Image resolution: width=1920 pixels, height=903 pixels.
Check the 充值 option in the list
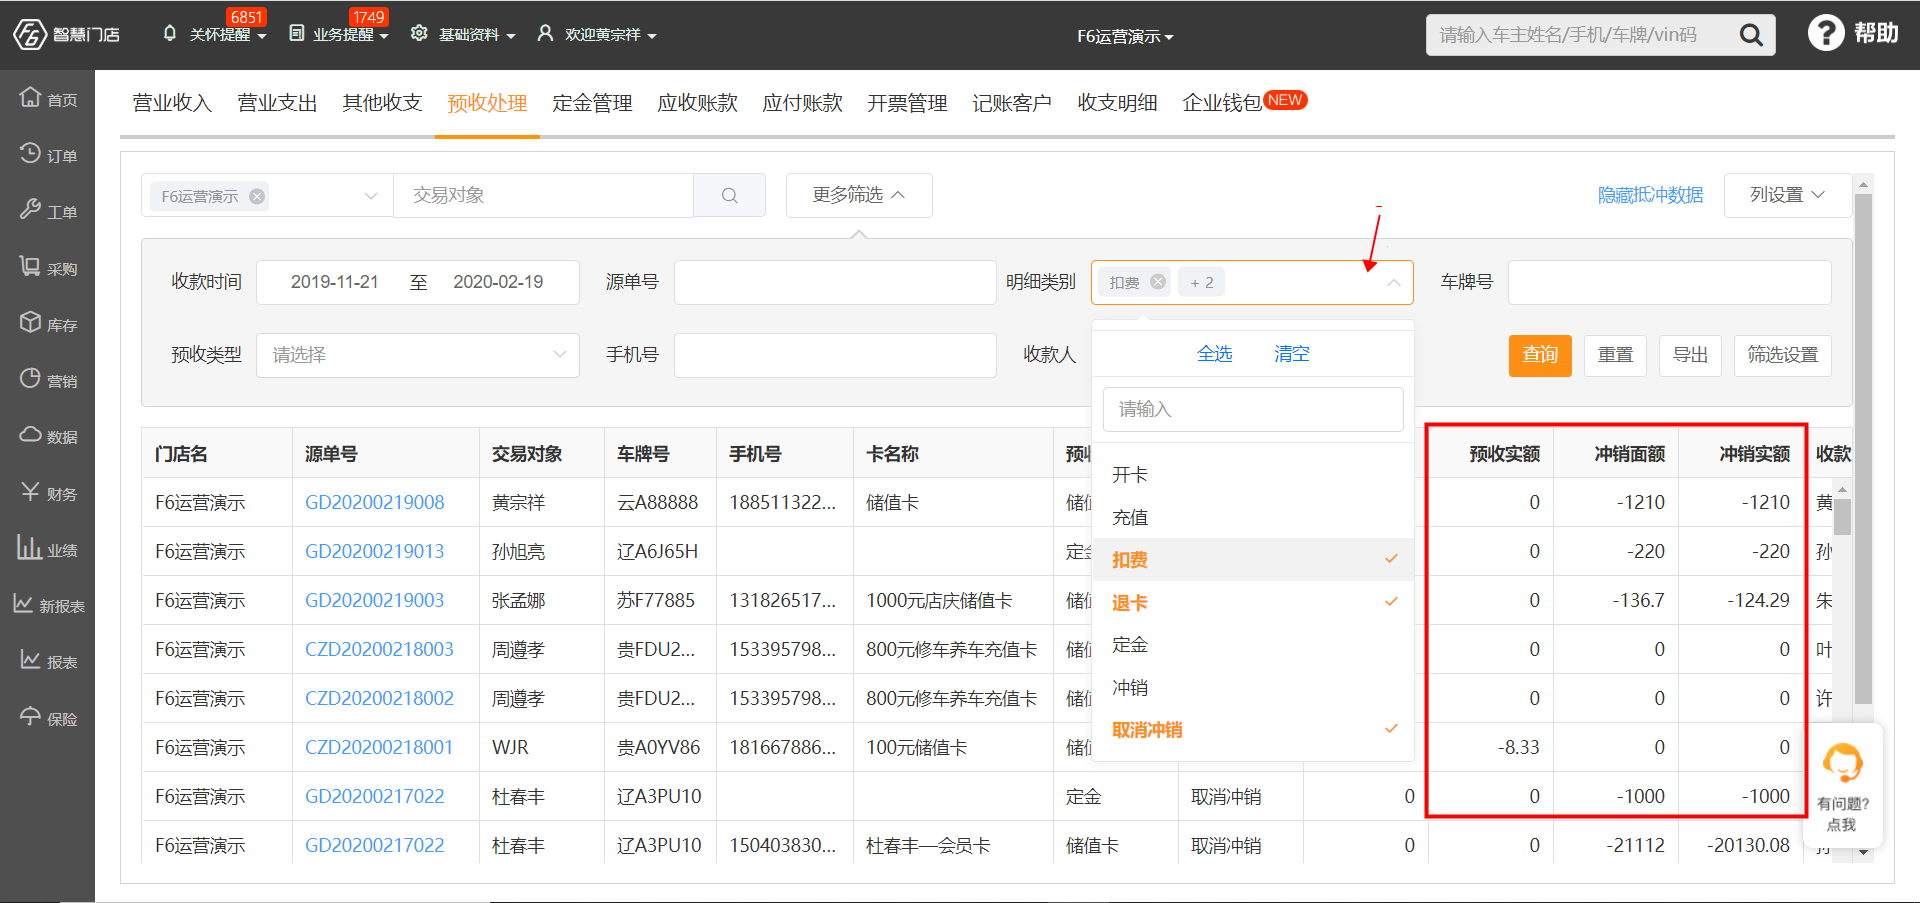[x=1253, y=517]
